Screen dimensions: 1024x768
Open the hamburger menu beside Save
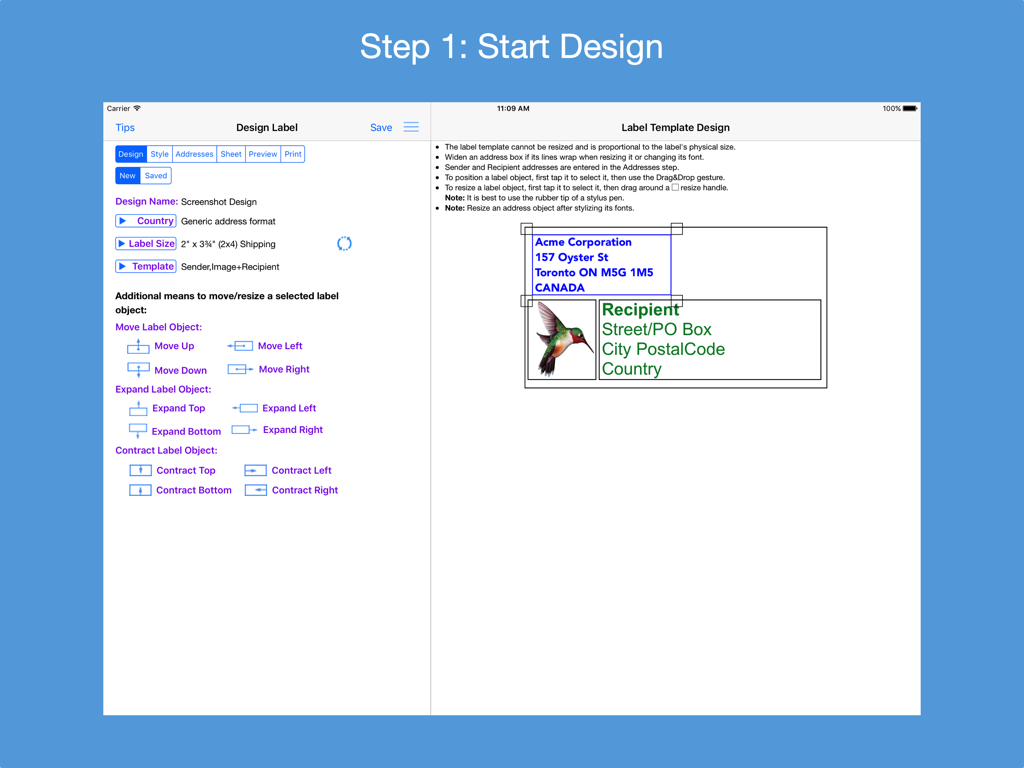[410, 127]
